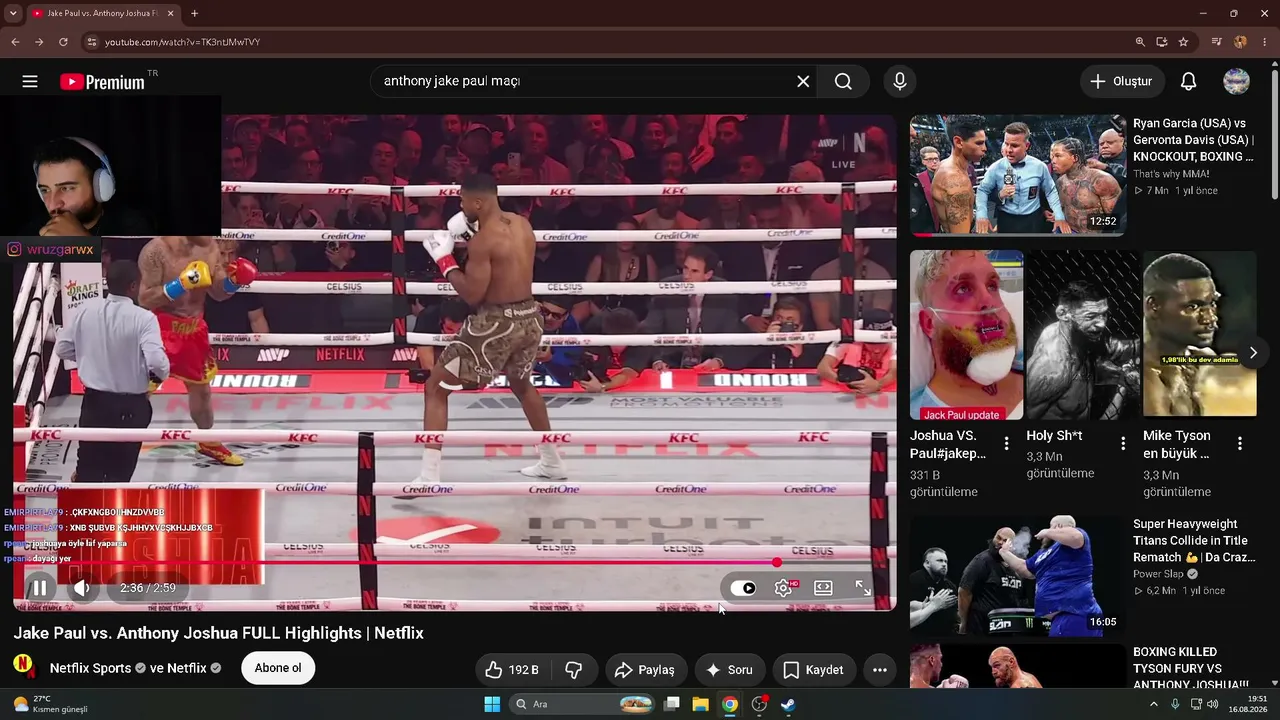
Task: Open the Netflix Sports channel avatar
Action: (x=23, y=667)
